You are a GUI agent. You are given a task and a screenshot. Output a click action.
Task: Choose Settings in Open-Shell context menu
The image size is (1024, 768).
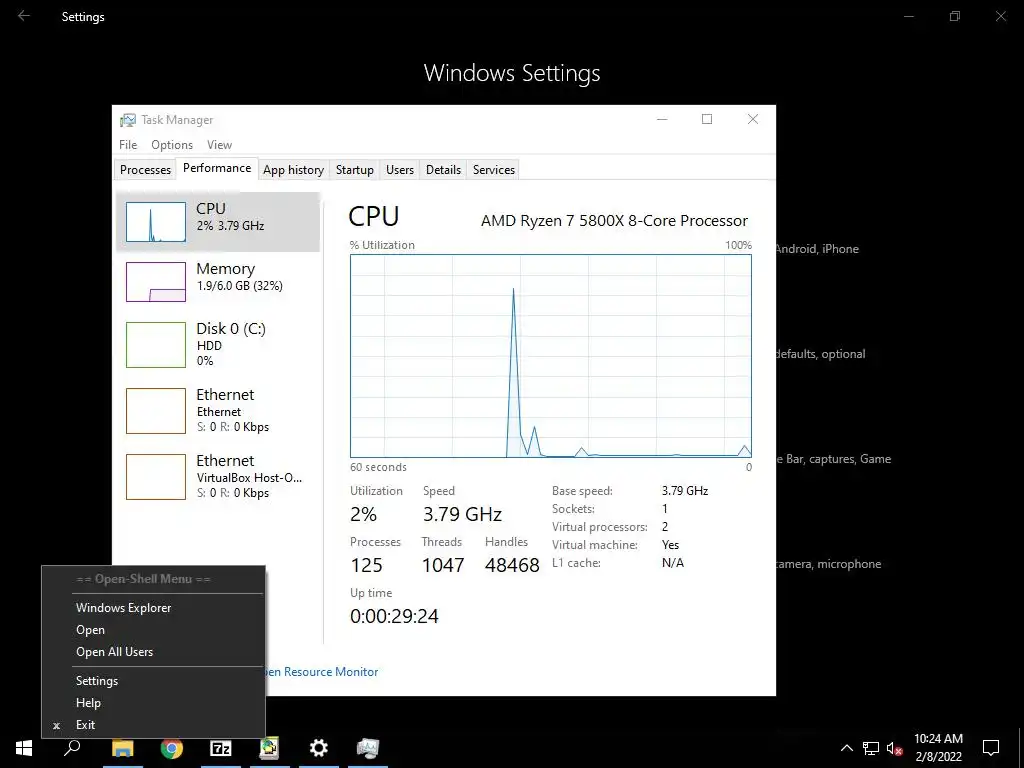(153, 681)
